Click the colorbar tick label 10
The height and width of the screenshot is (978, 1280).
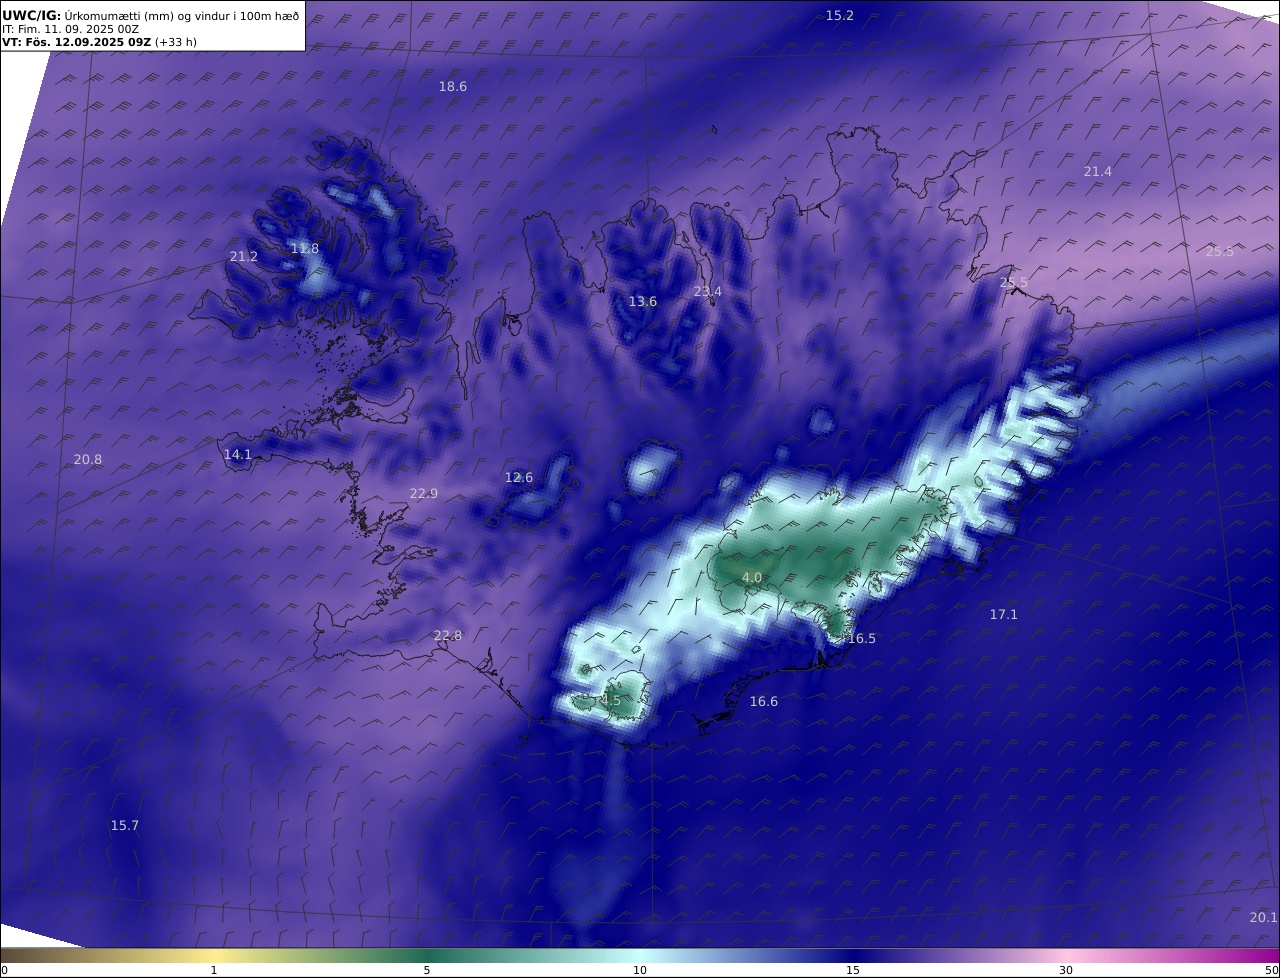(640, 970)
